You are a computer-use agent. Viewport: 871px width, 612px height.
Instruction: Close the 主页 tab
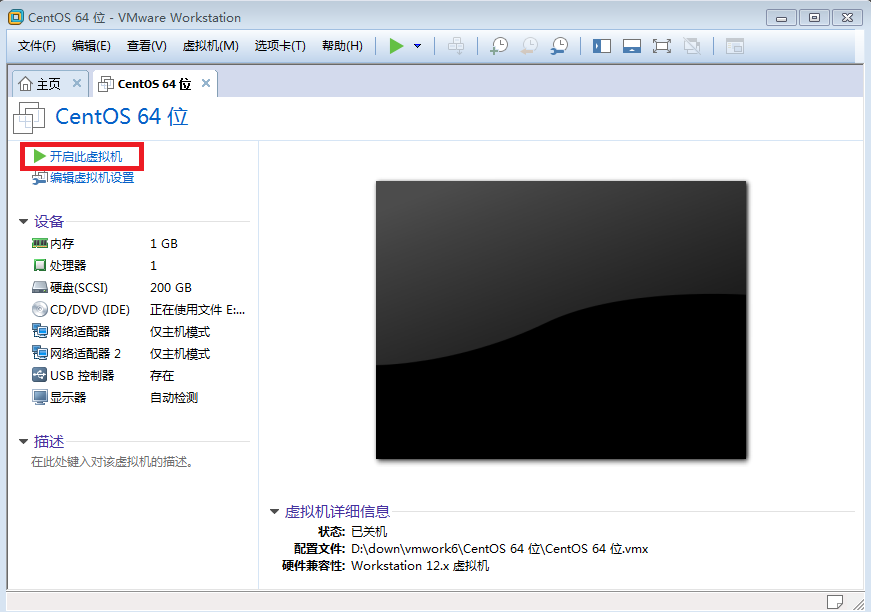(x=77, y=83)
